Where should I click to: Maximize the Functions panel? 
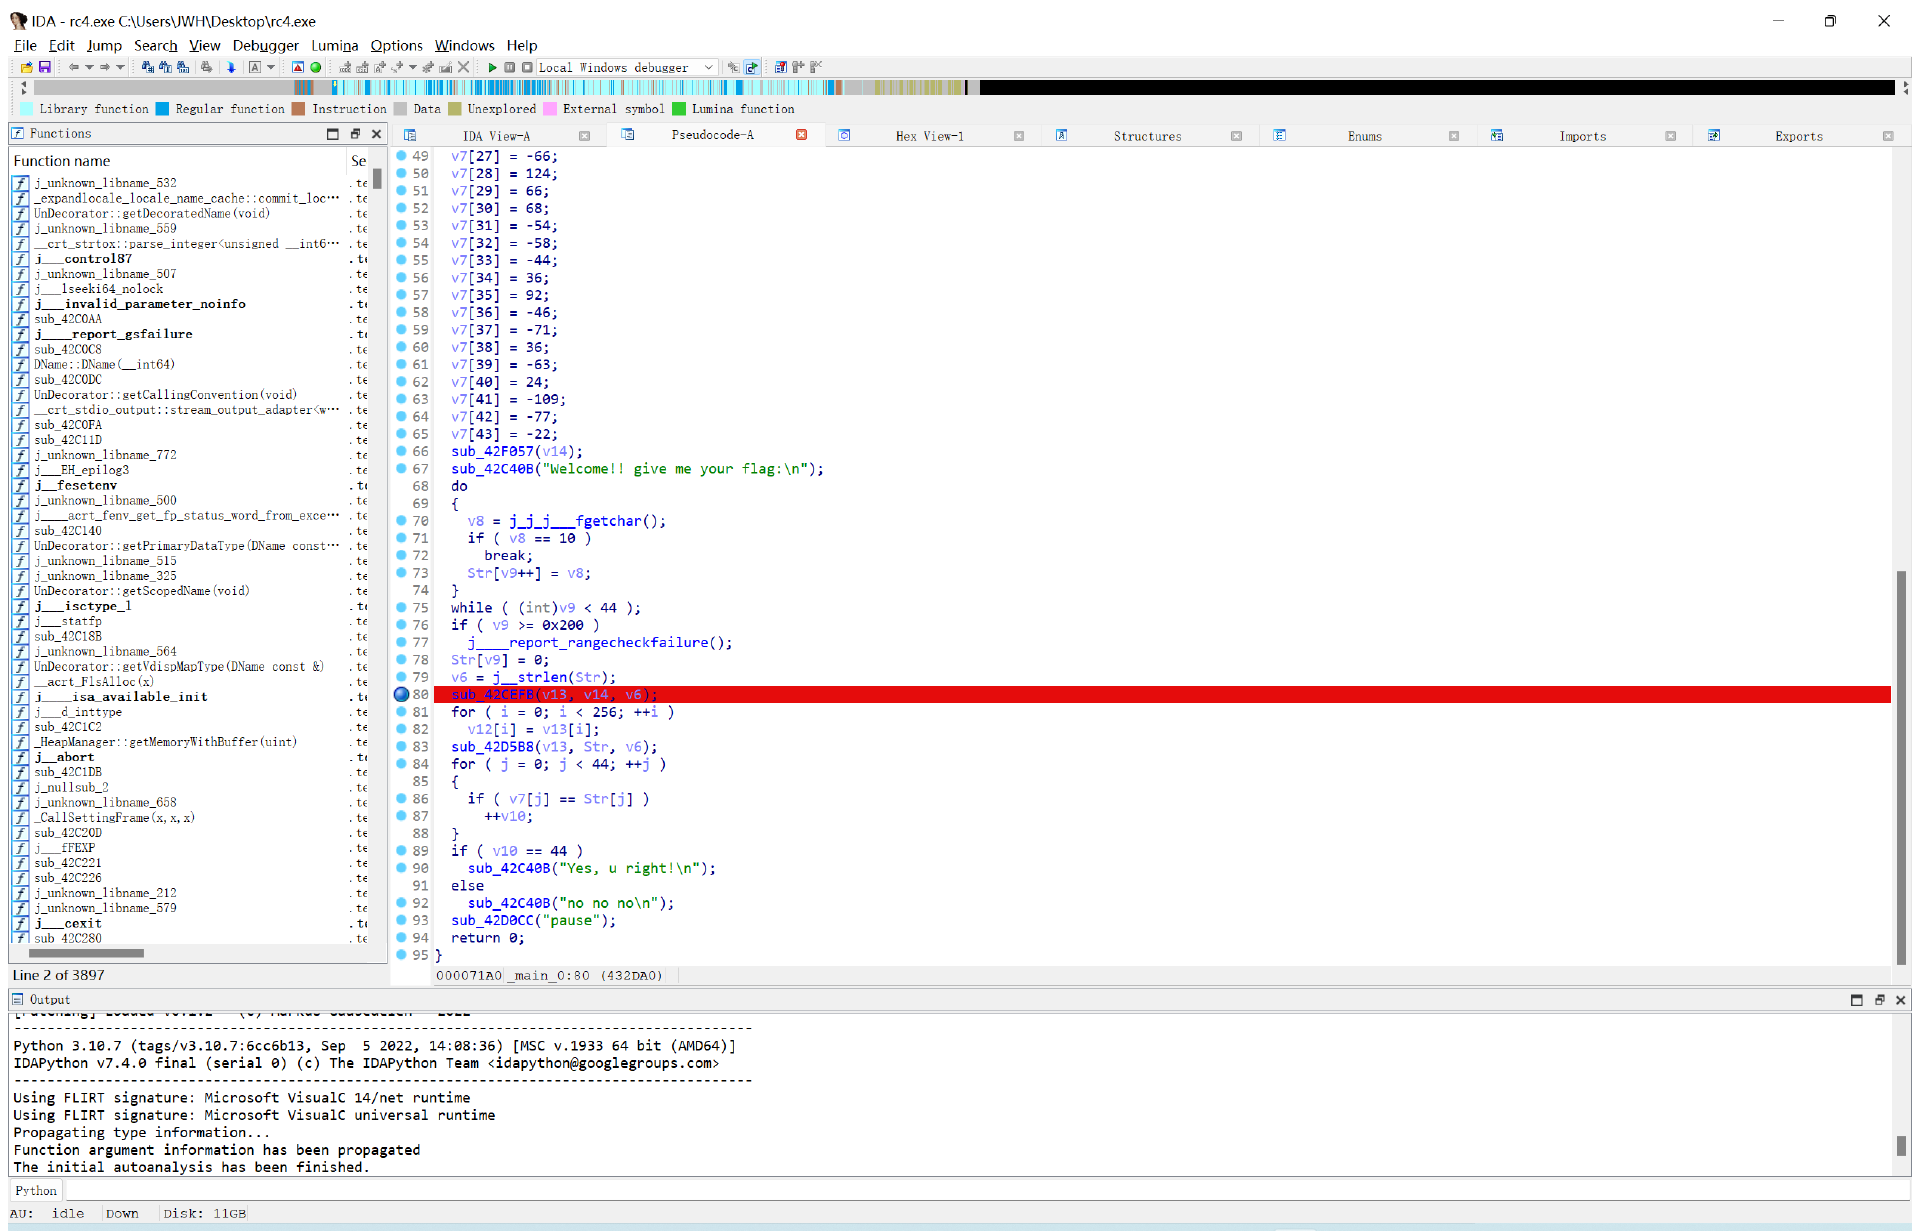point(333,134)
